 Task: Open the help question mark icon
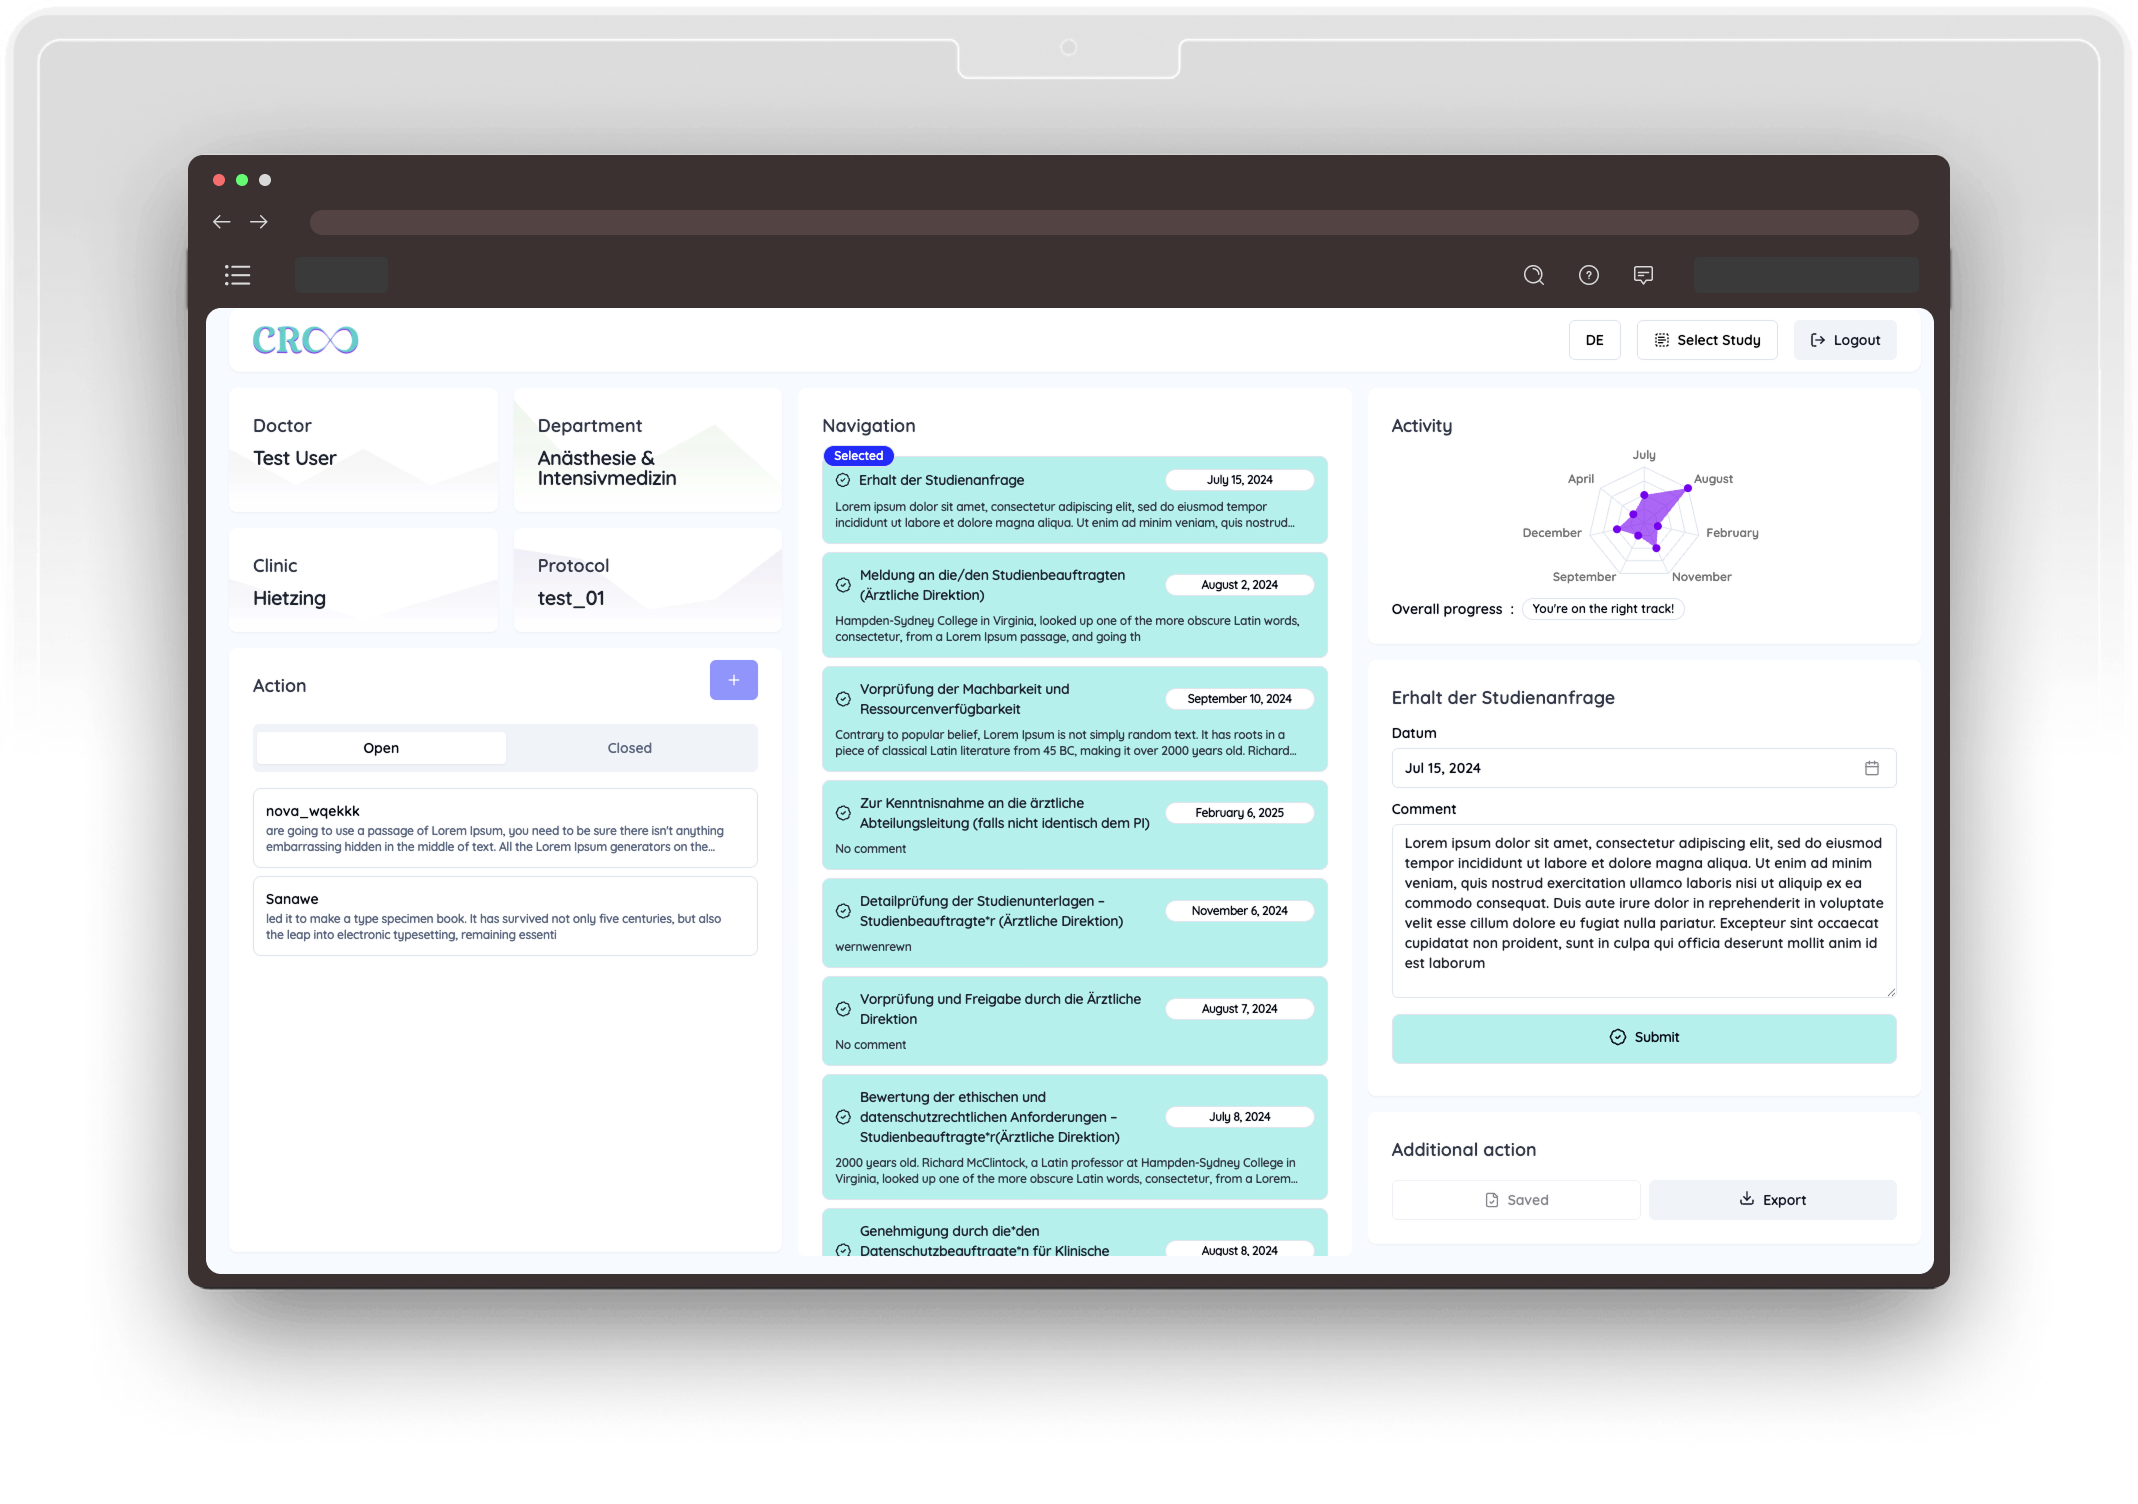pyautogui.click(x=1588, y=275)
